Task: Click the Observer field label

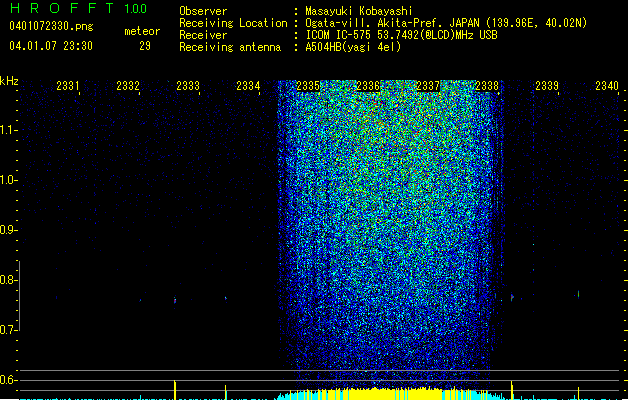Action: tap(203, 11)
